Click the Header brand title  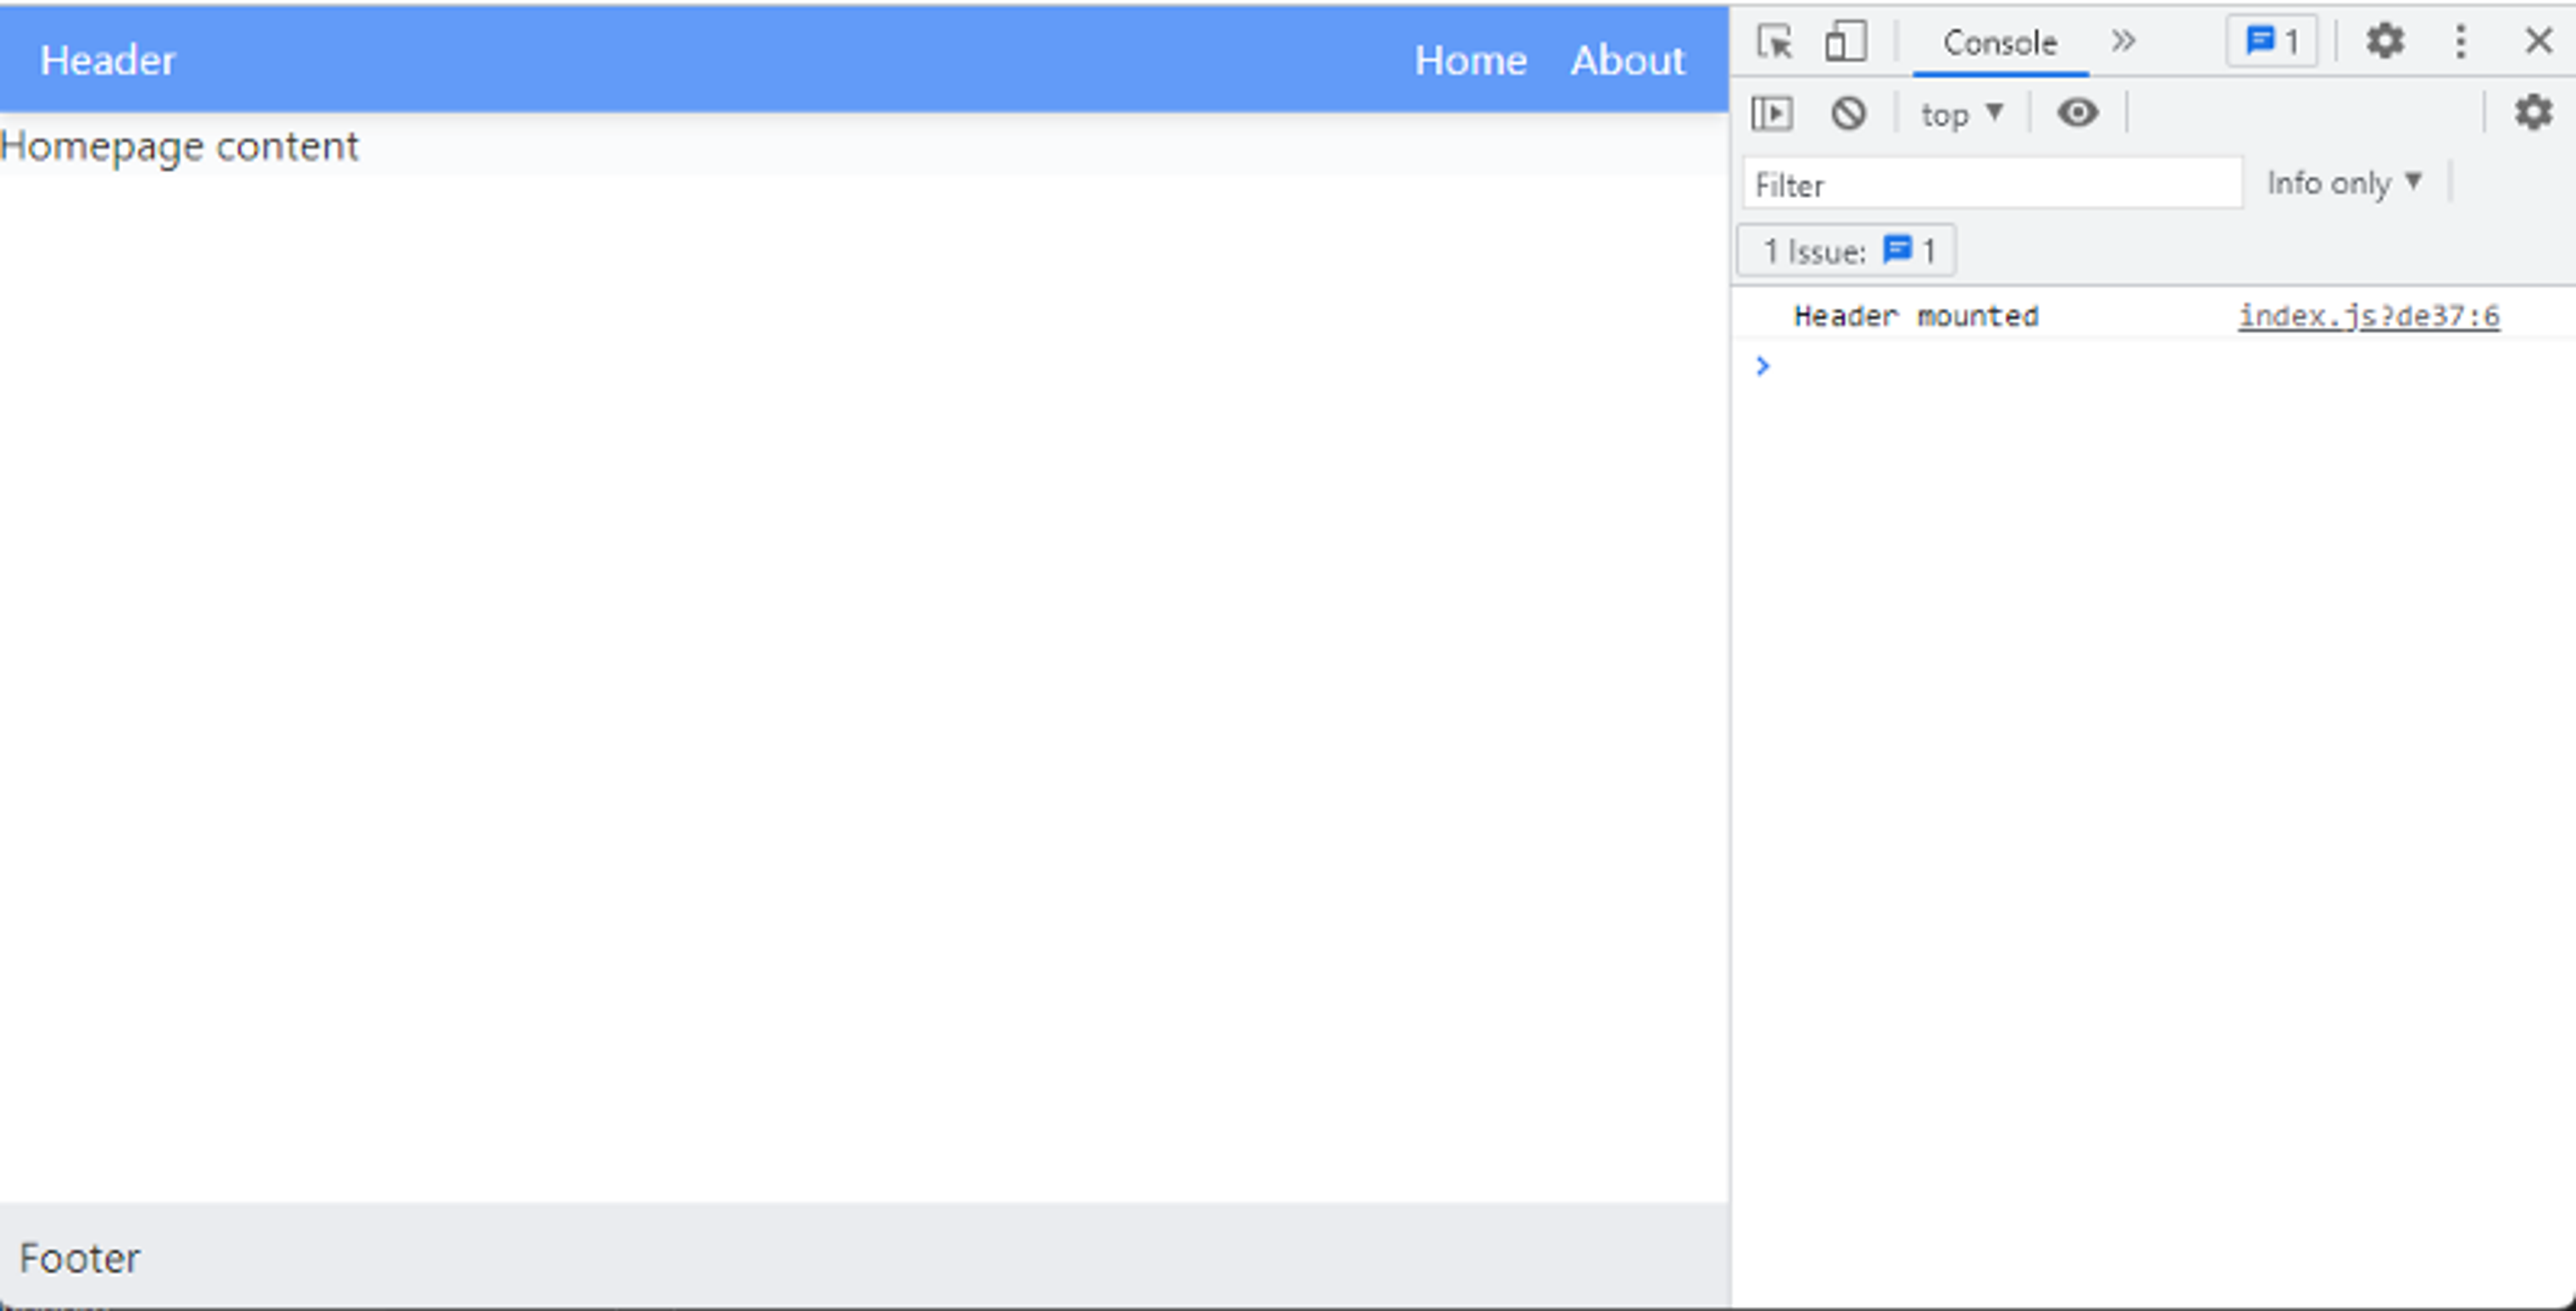[x=108, y=61]
